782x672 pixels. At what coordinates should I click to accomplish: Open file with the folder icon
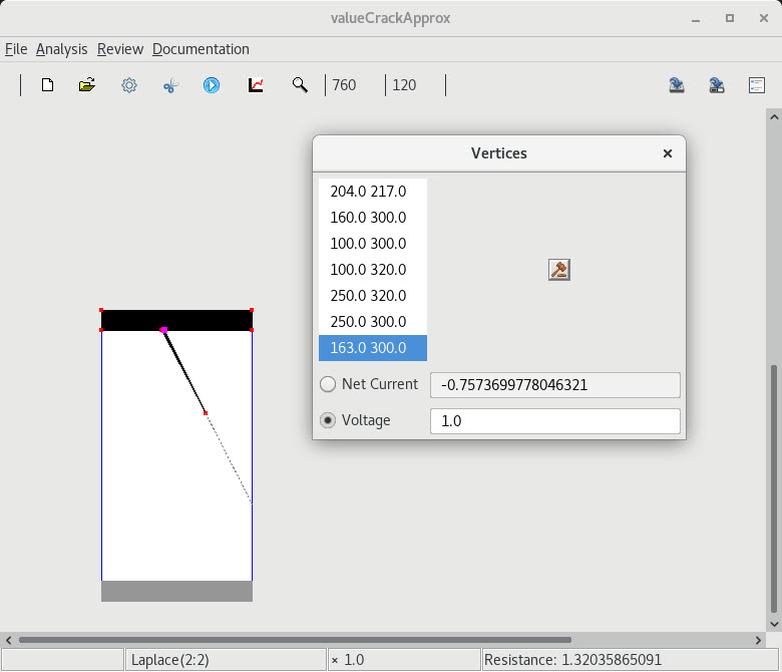(87, 86)
